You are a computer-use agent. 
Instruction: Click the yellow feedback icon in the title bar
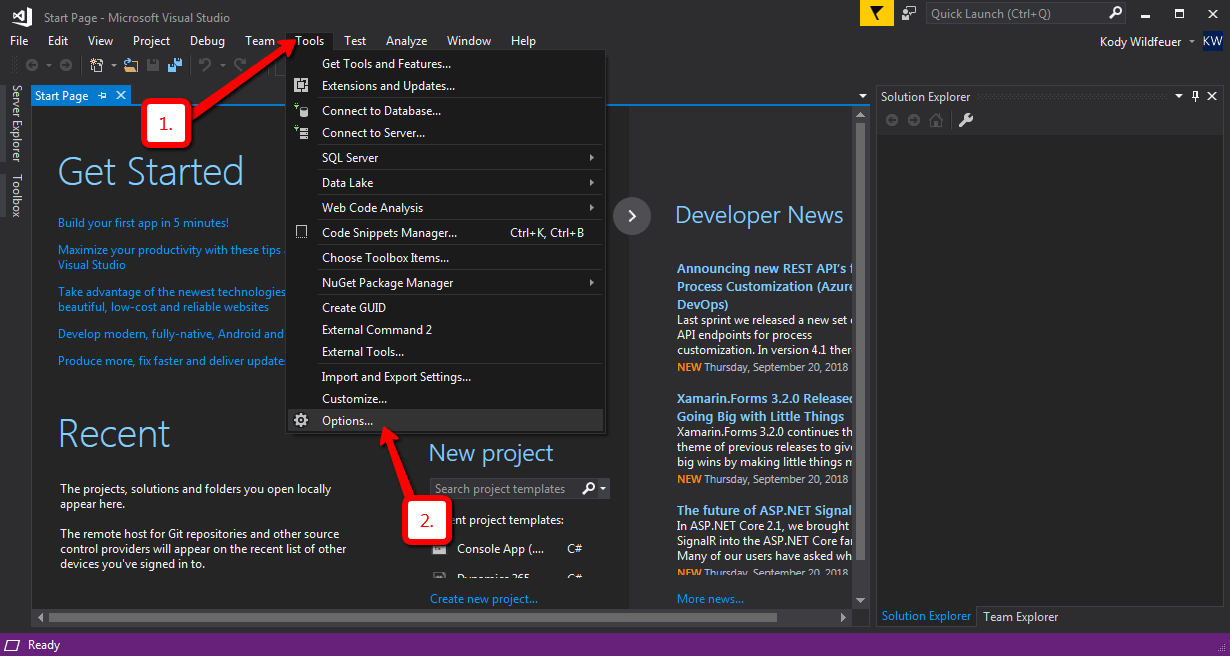[x=875, y=14]
